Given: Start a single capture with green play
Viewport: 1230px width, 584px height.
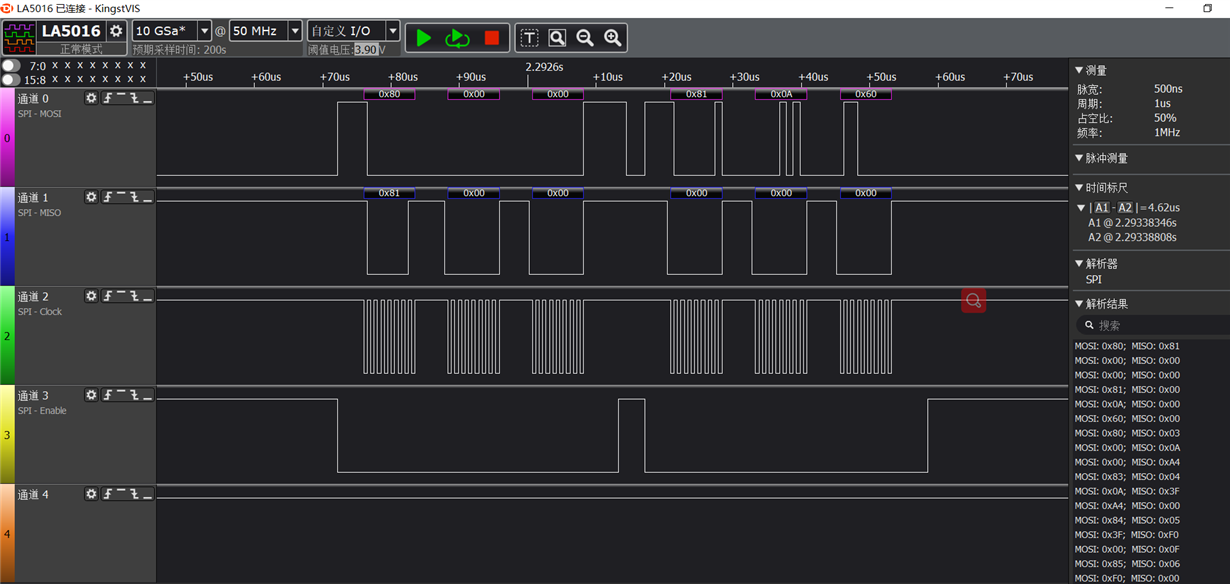Looking at the screenshot, I should 424,37.
